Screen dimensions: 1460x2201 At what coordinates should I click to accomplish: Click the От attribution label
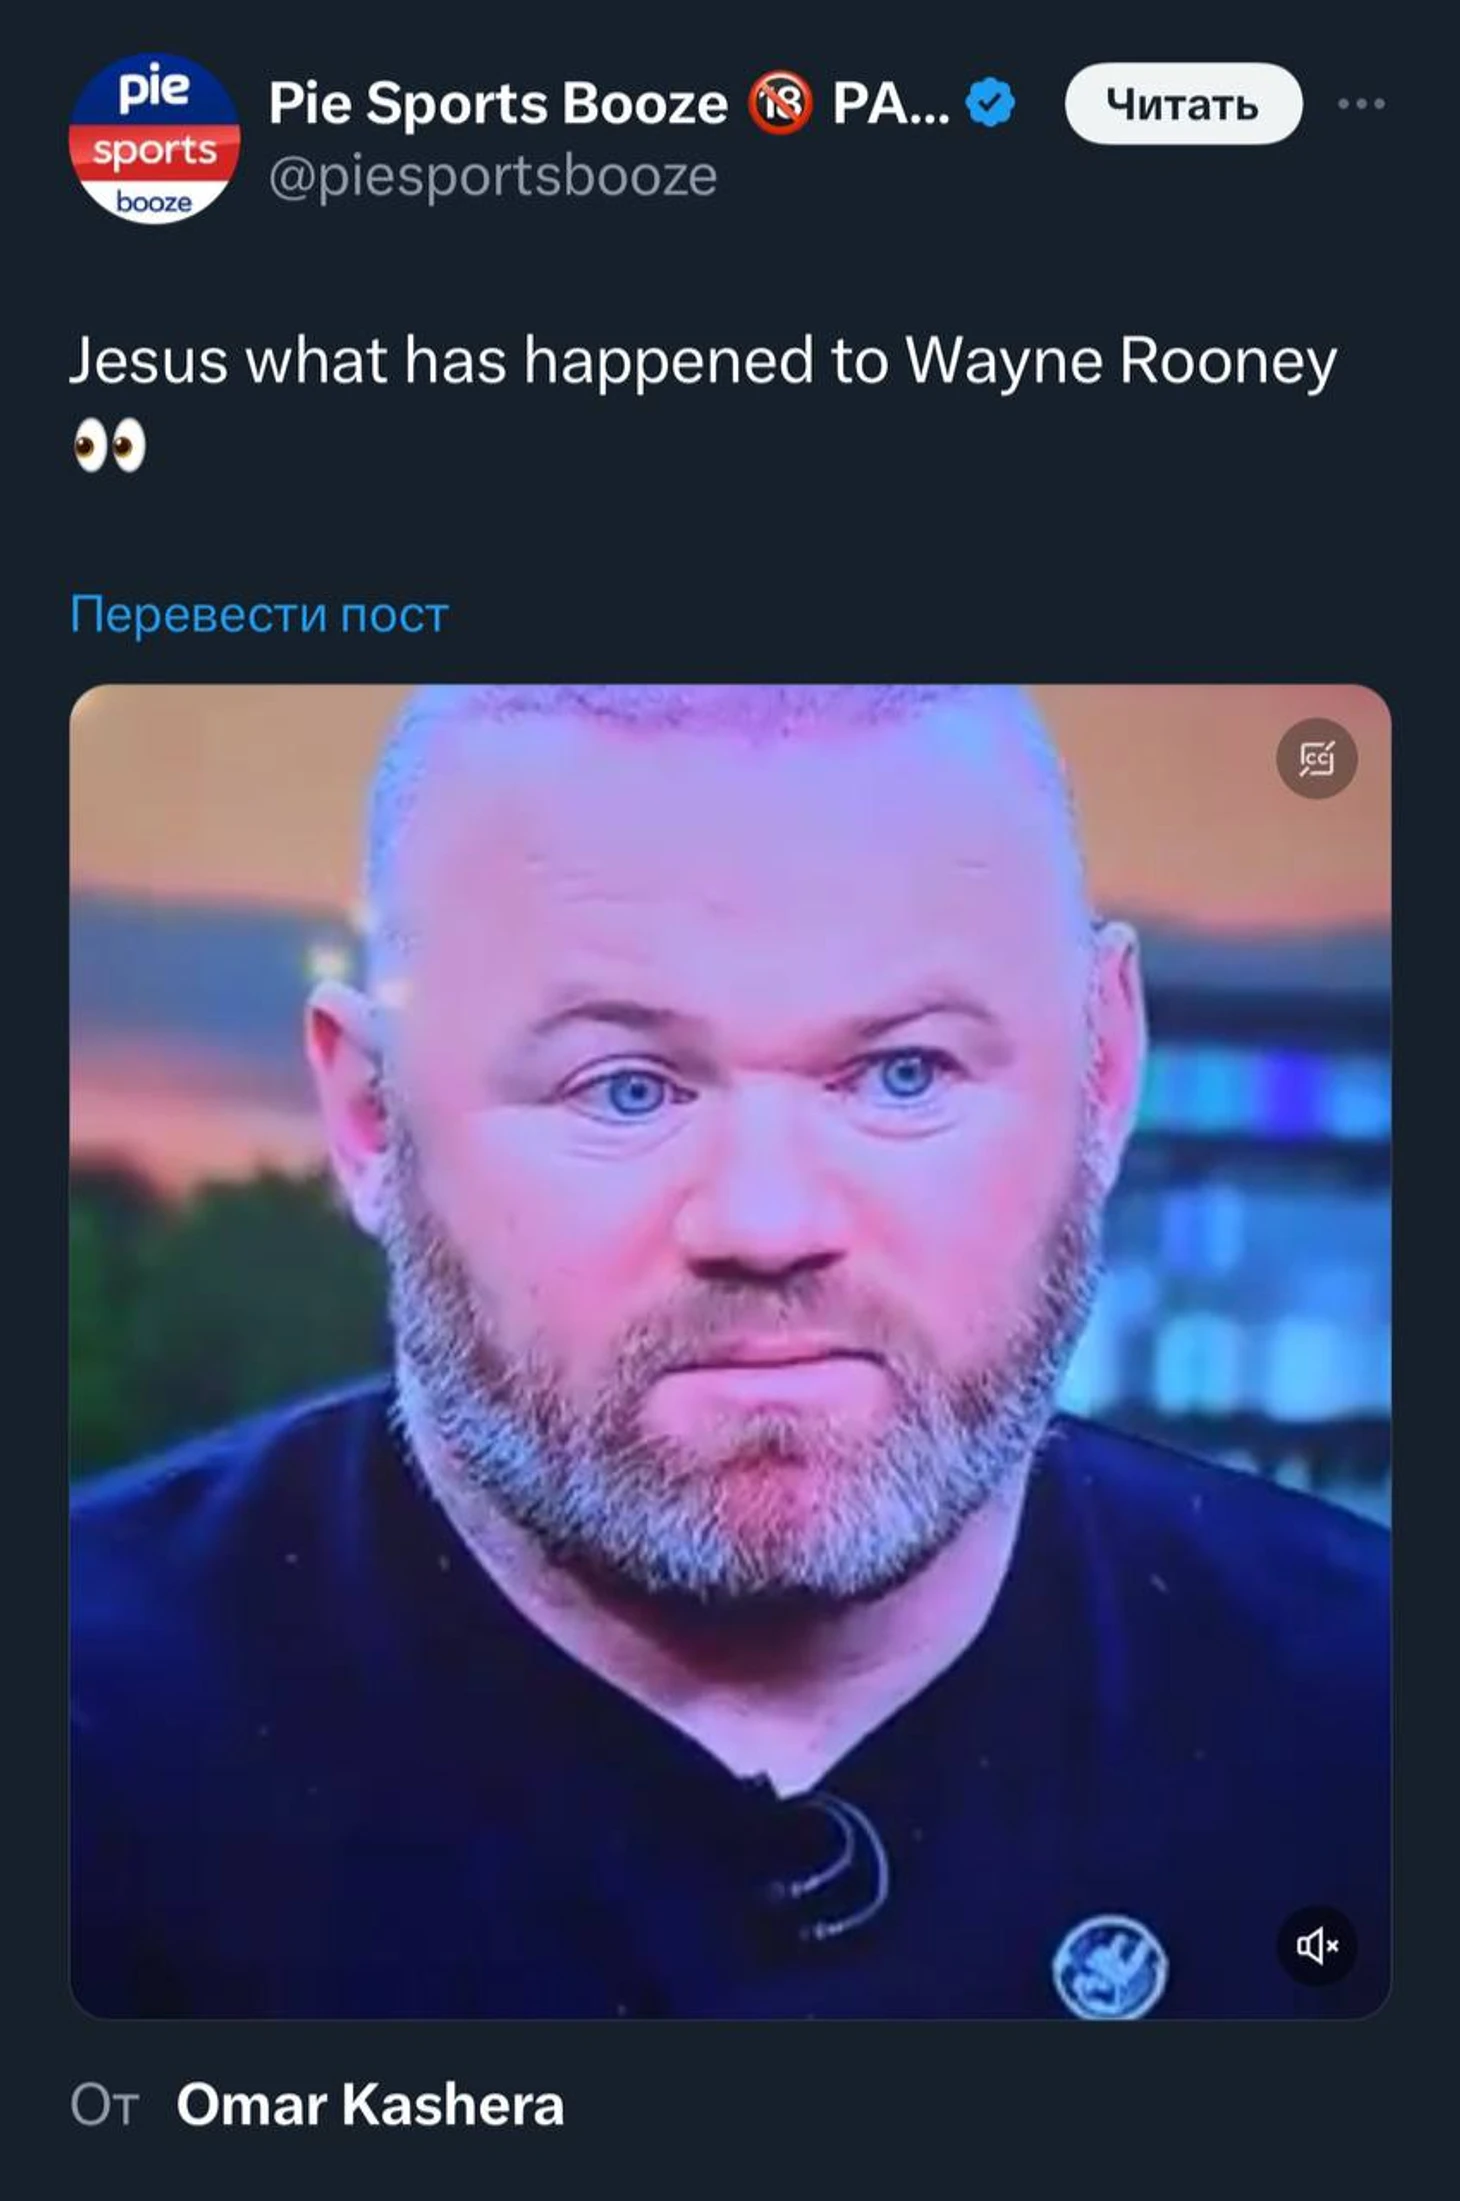pyautogui.click(x=104, y=2105)
